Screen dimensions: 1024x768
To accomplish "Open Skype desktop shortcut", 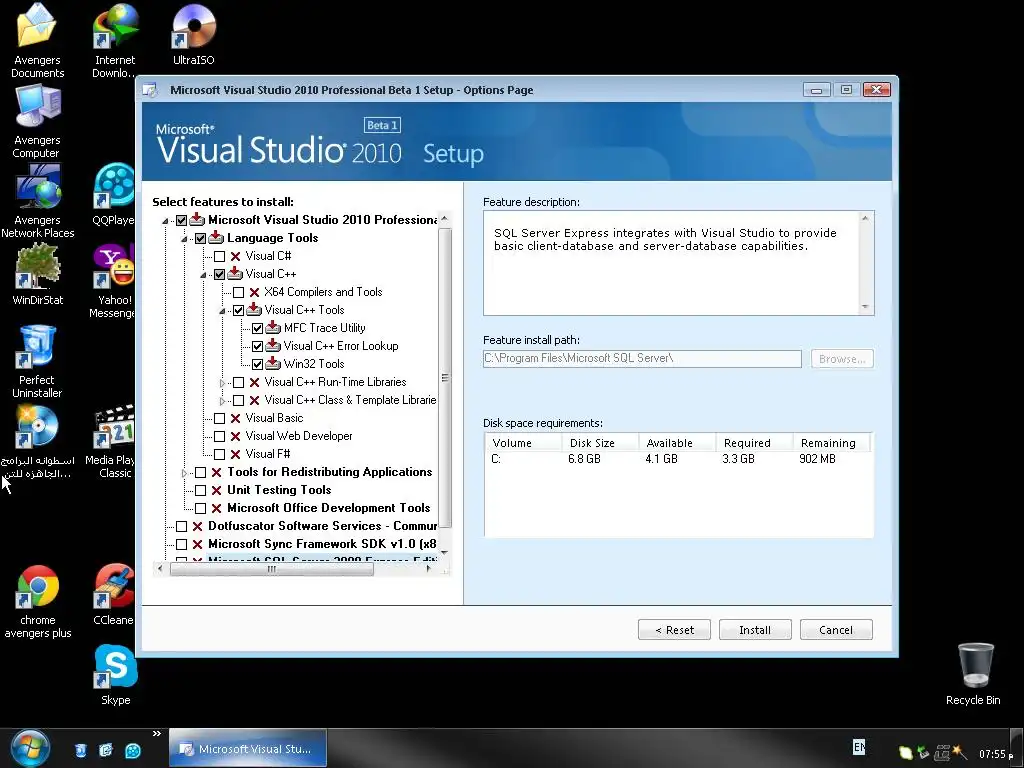I will (116, 675).
